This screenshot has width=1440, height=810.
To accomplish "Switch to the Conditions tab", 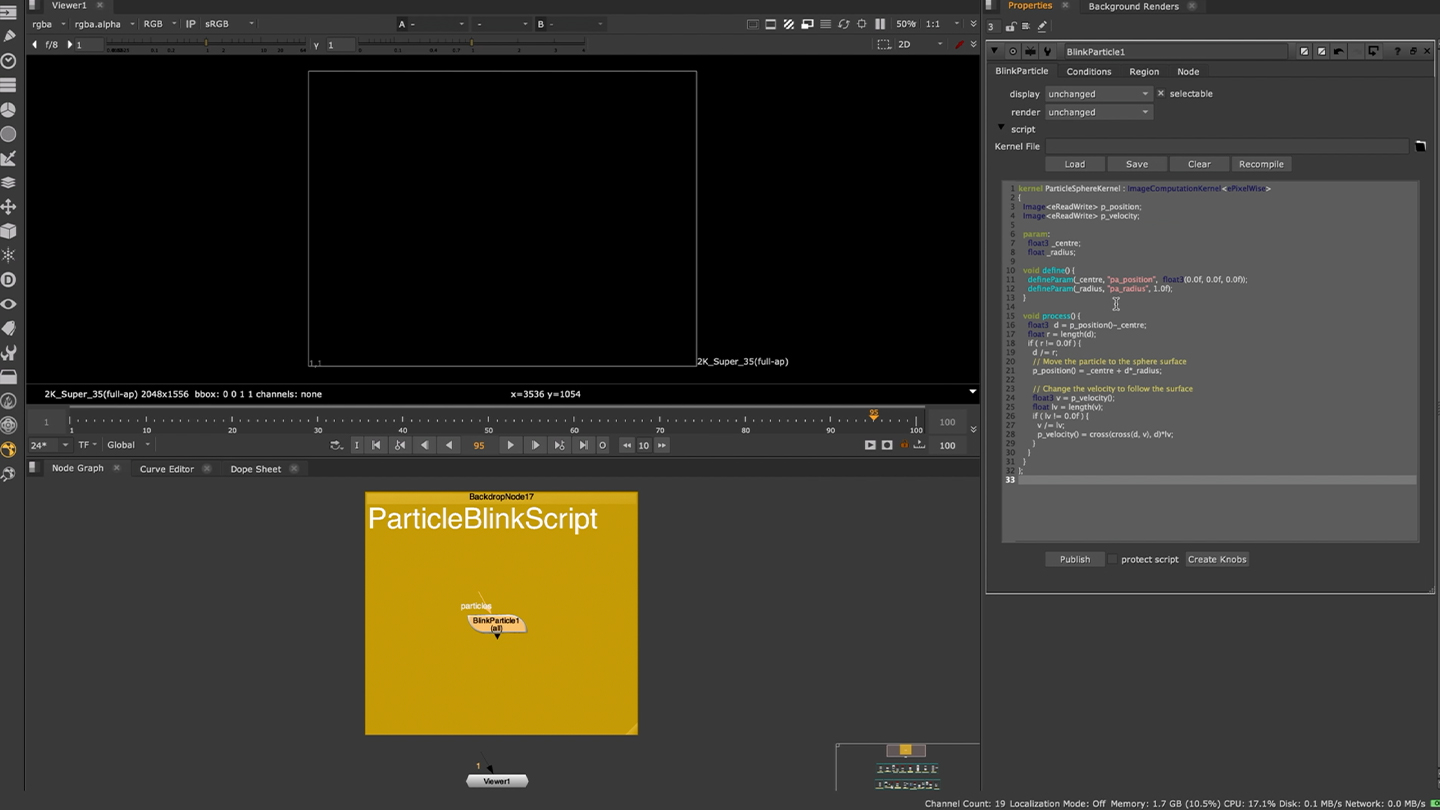I will tap(1088, 72).
